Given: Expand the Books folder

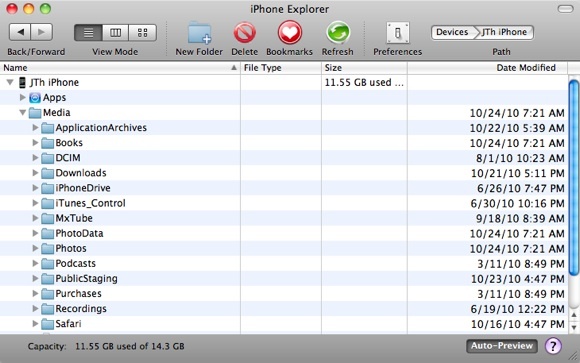Looking at the screenshot, I should pyautogui.click(x=35, y=143).
